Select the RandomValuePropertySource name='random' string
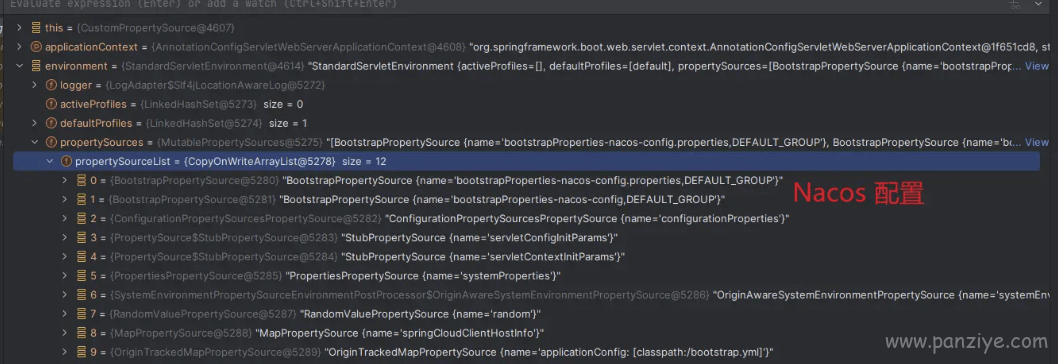The image size is (1058, 364). pos(420,314)
